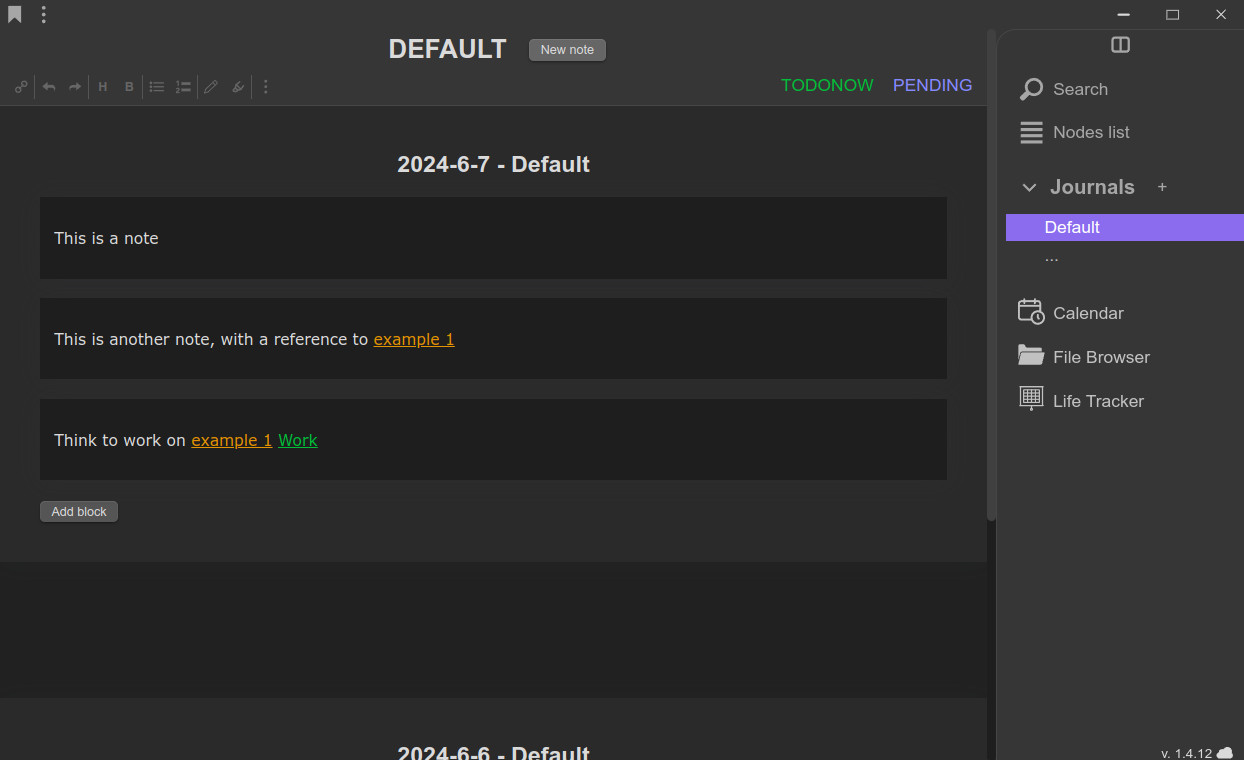The image size is (1244, 760).
Task: Click the Add block button
Action: [x=79, y=512]
